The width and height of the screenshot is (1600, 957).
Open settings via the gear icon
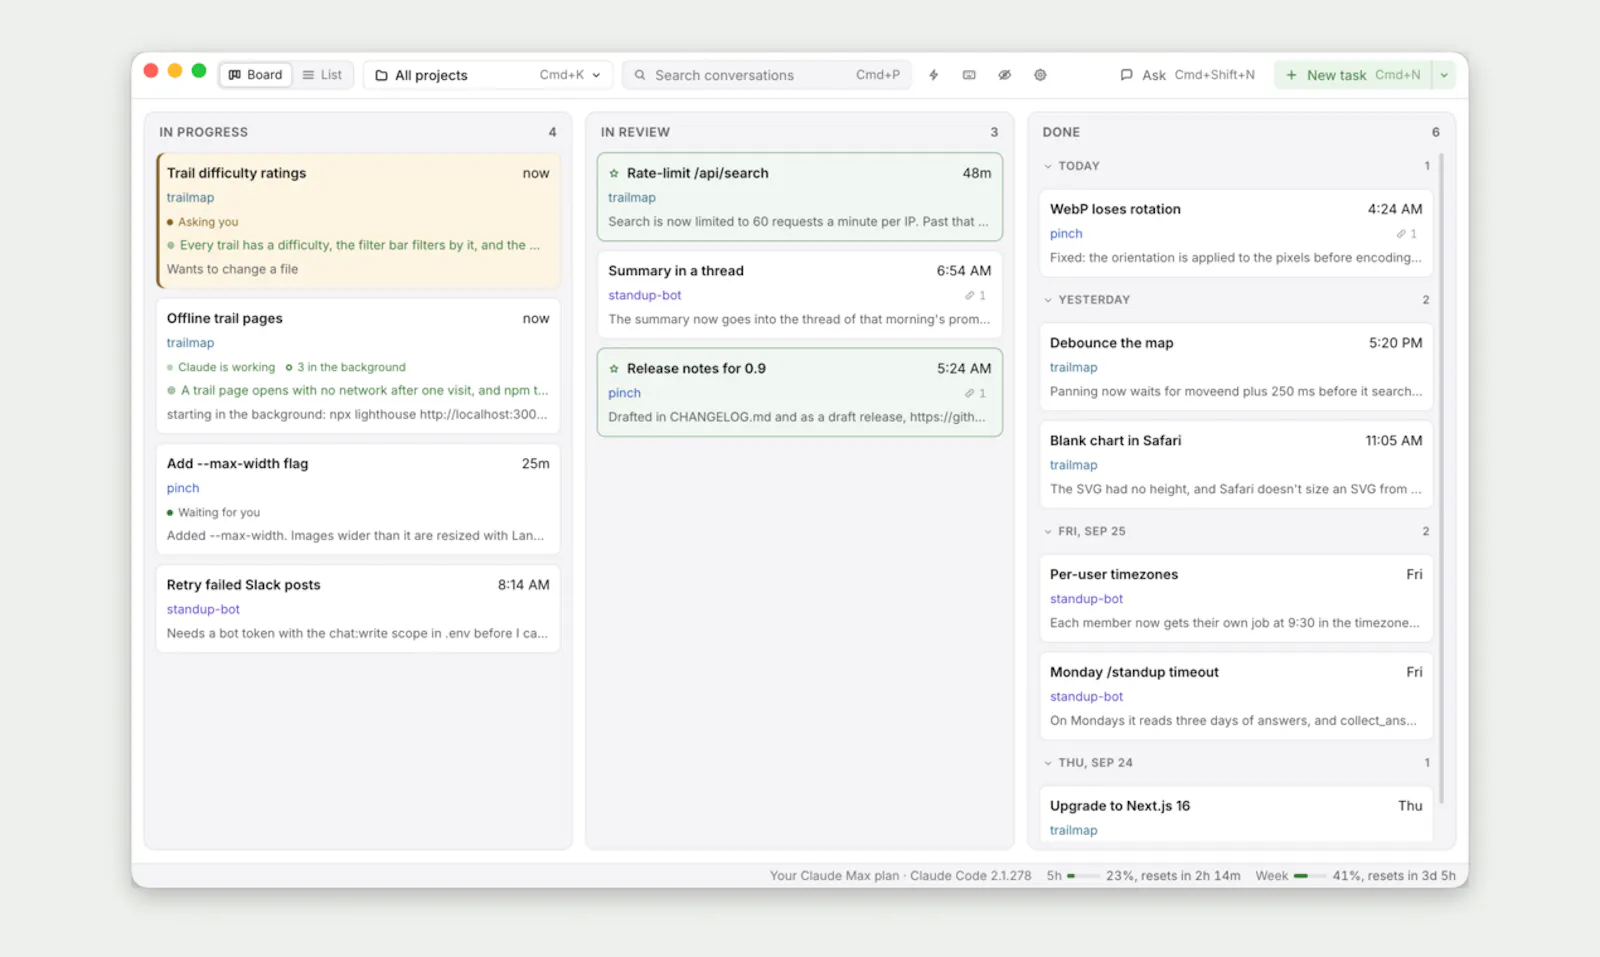point(1040,75)
